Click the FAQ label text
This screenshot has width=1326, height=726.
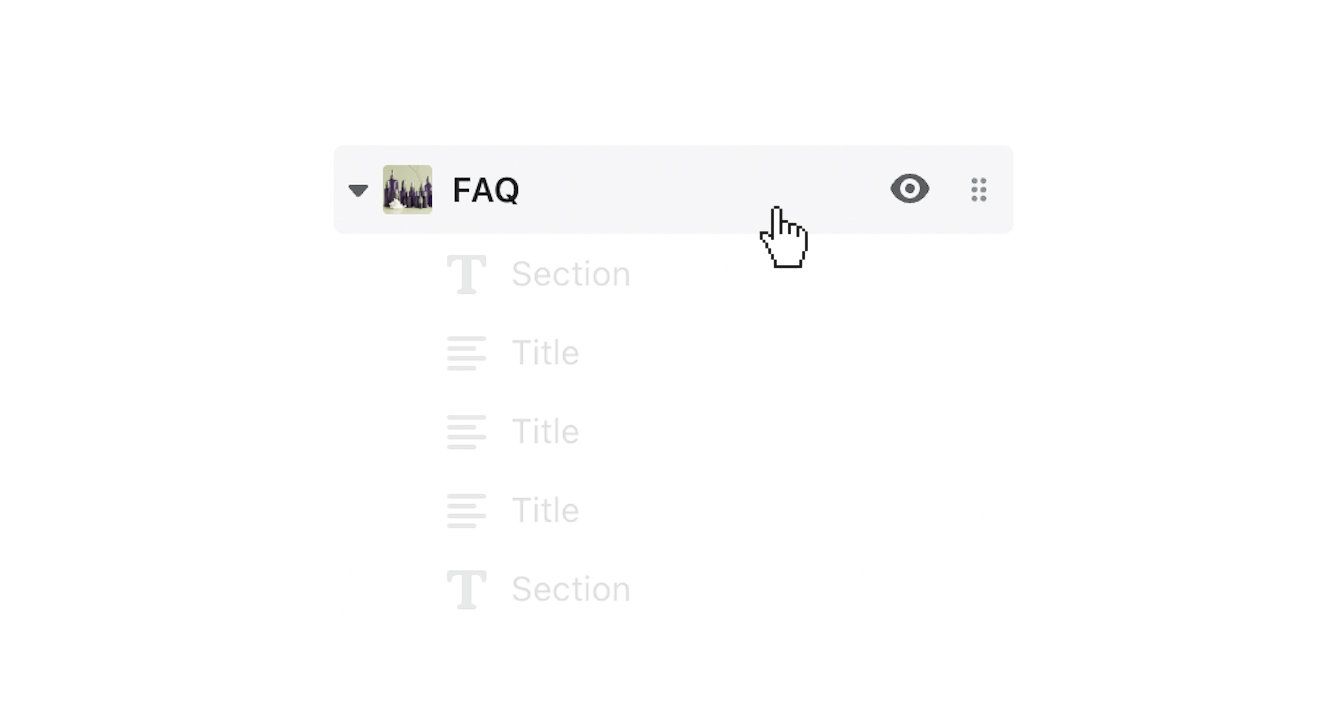[x=485, y=189]
